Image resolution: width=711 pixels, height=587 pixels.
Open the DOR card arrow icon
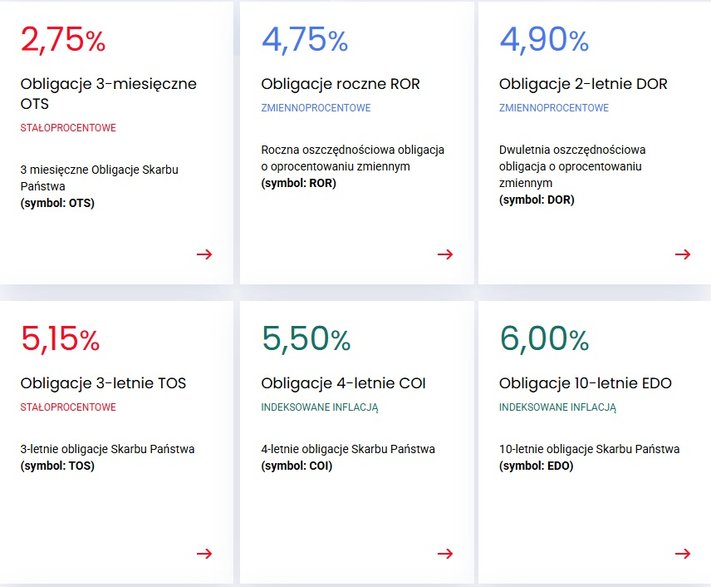[683, 254]
